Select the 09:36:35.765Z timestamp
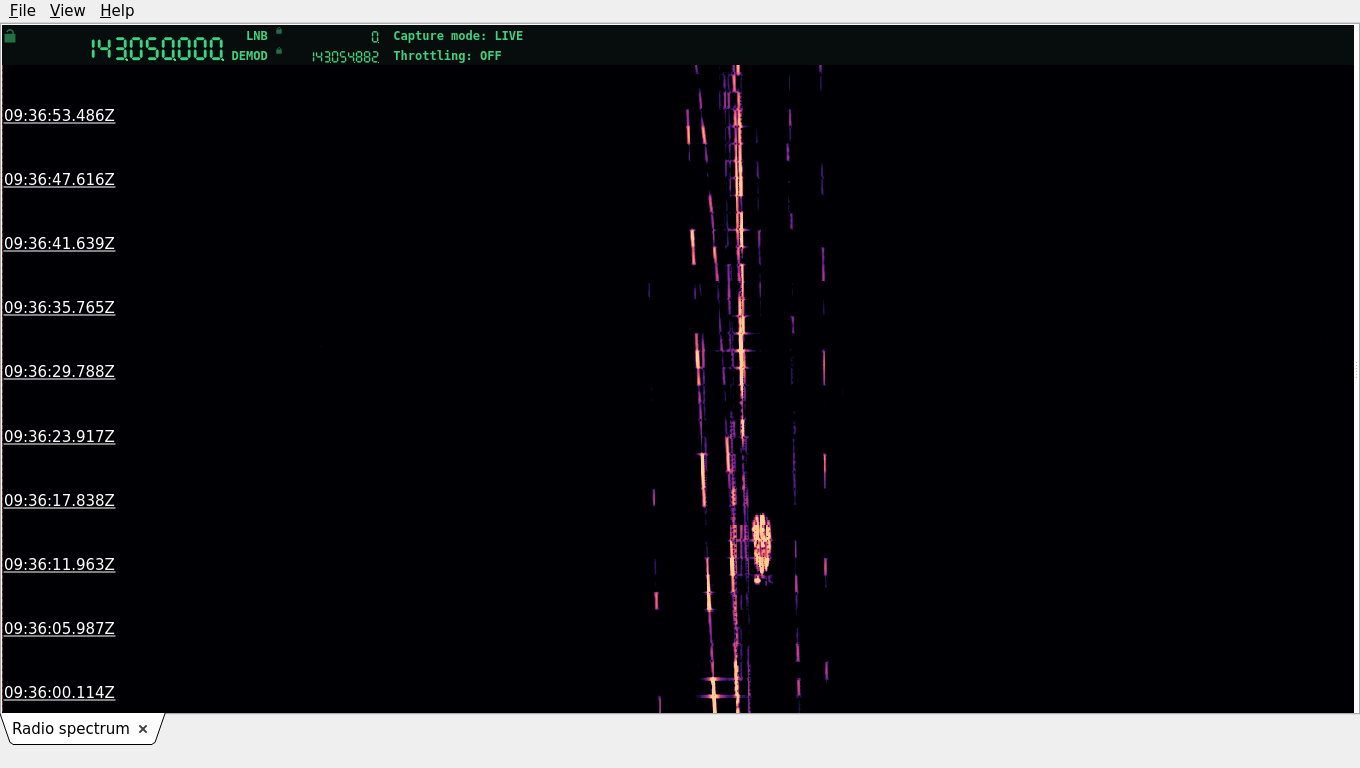This screenshot has width=1360, height=768. [60, 308]
